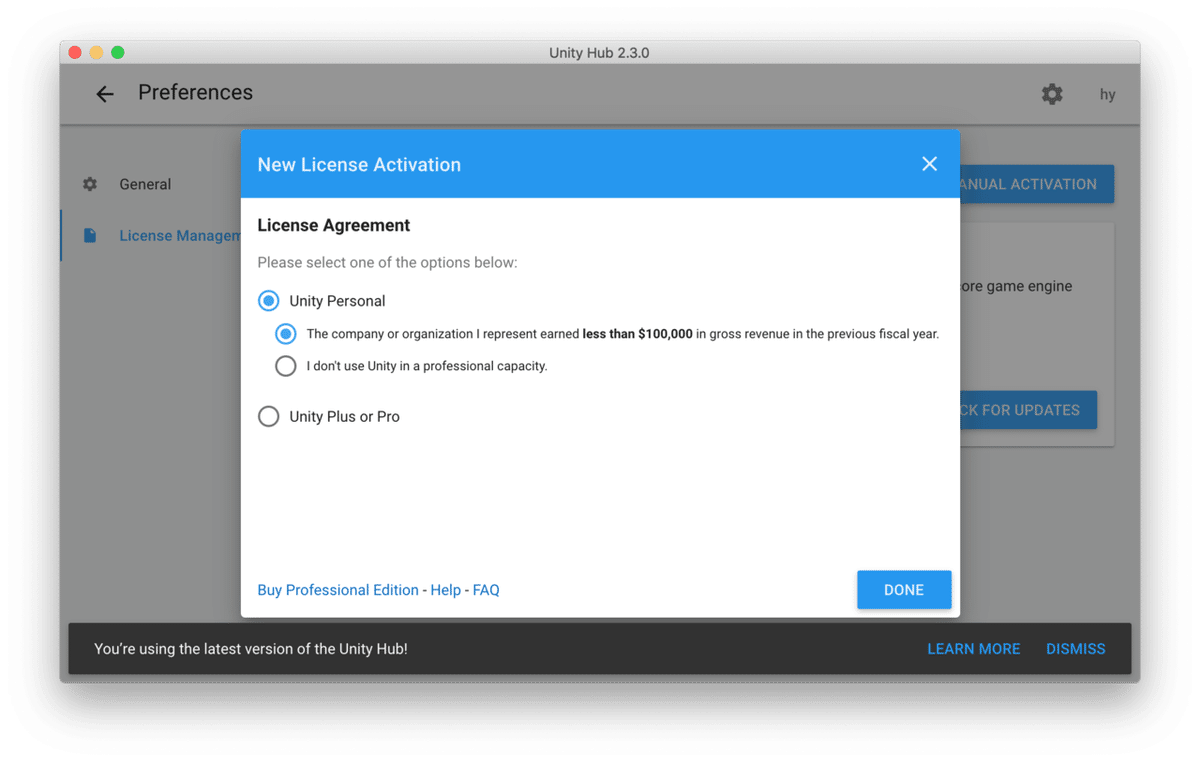
Task: Click the Unity Hub 2.3.0 window title
Action: point(599,53)
